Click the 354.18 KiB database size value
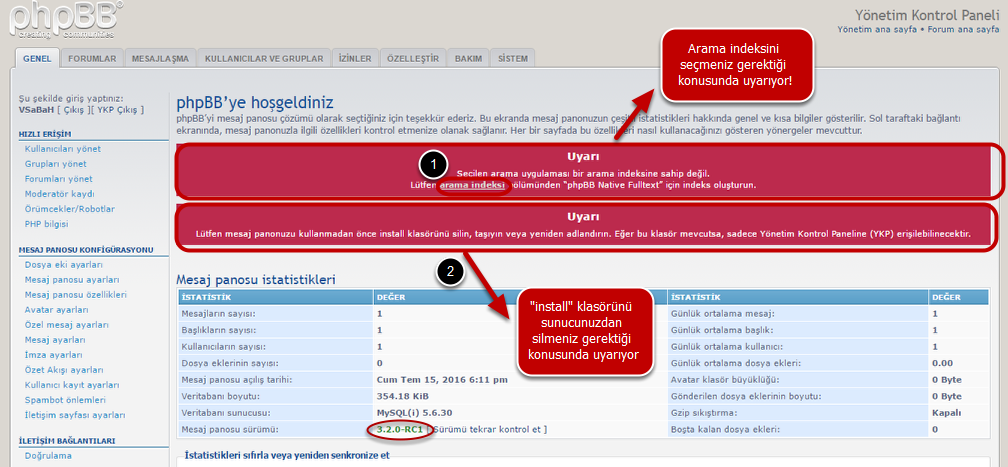The height and width of the screenshot is (467, 1008). (401, 396)
